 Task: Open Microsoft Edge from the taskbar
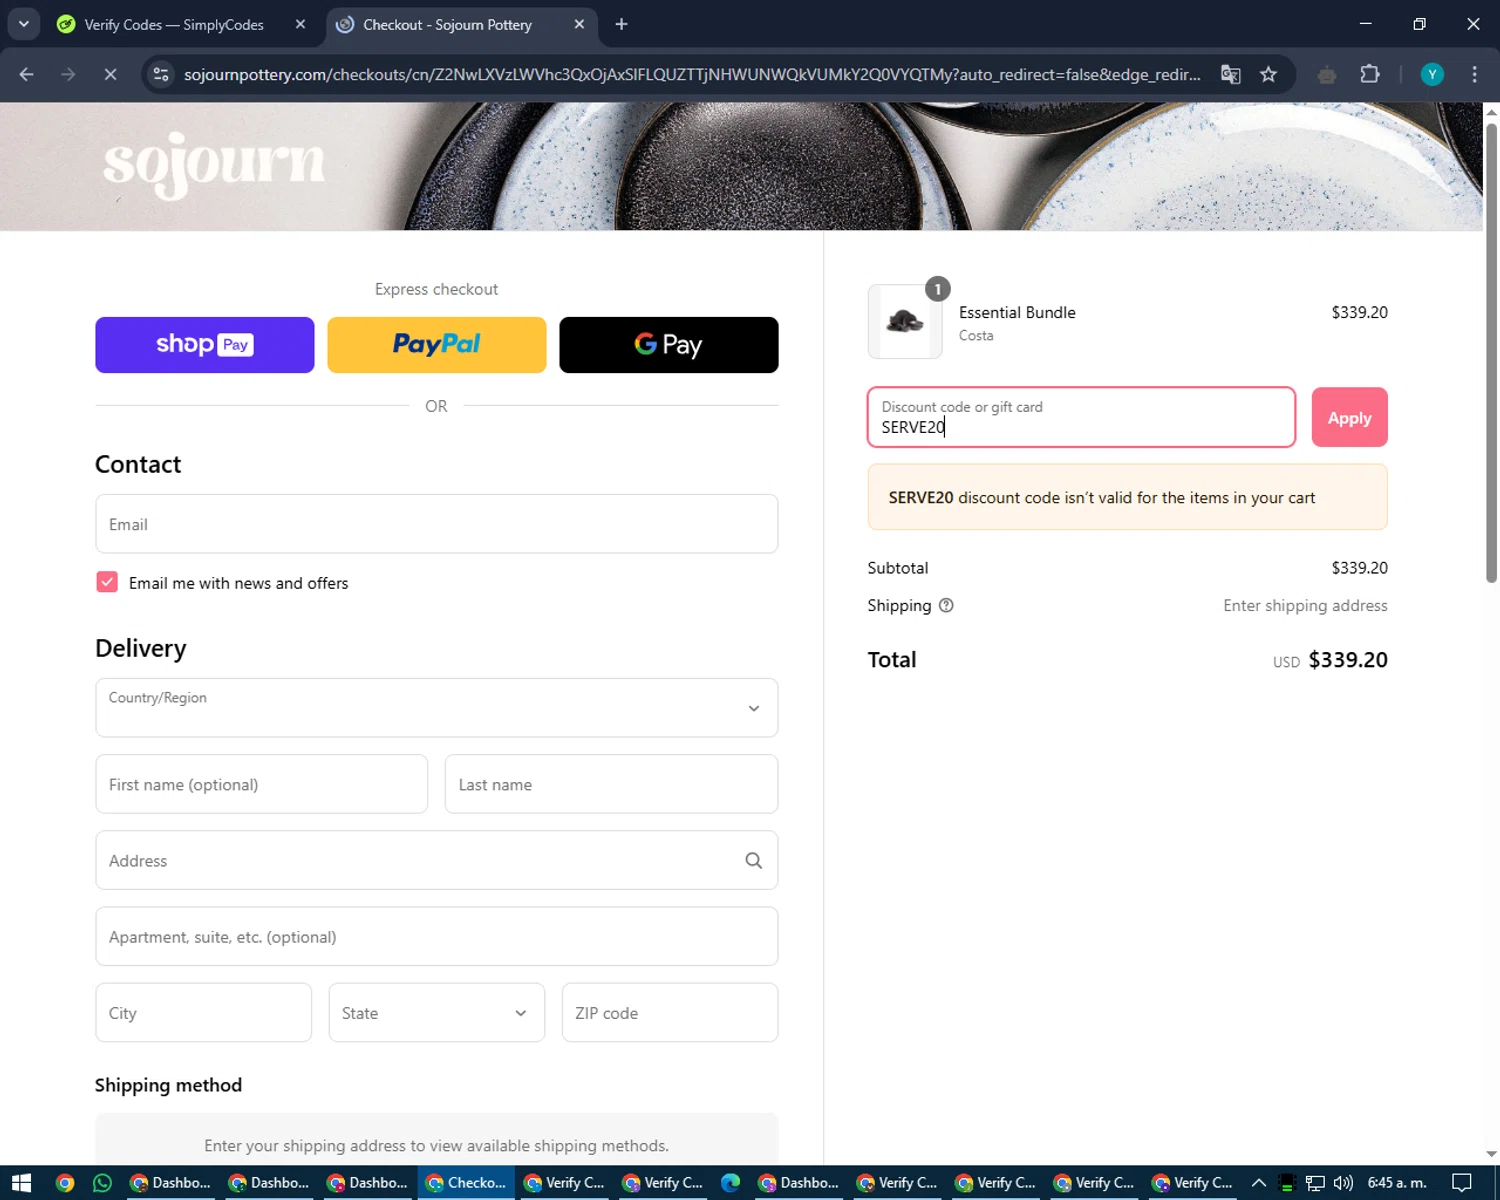pos(730,1183)
